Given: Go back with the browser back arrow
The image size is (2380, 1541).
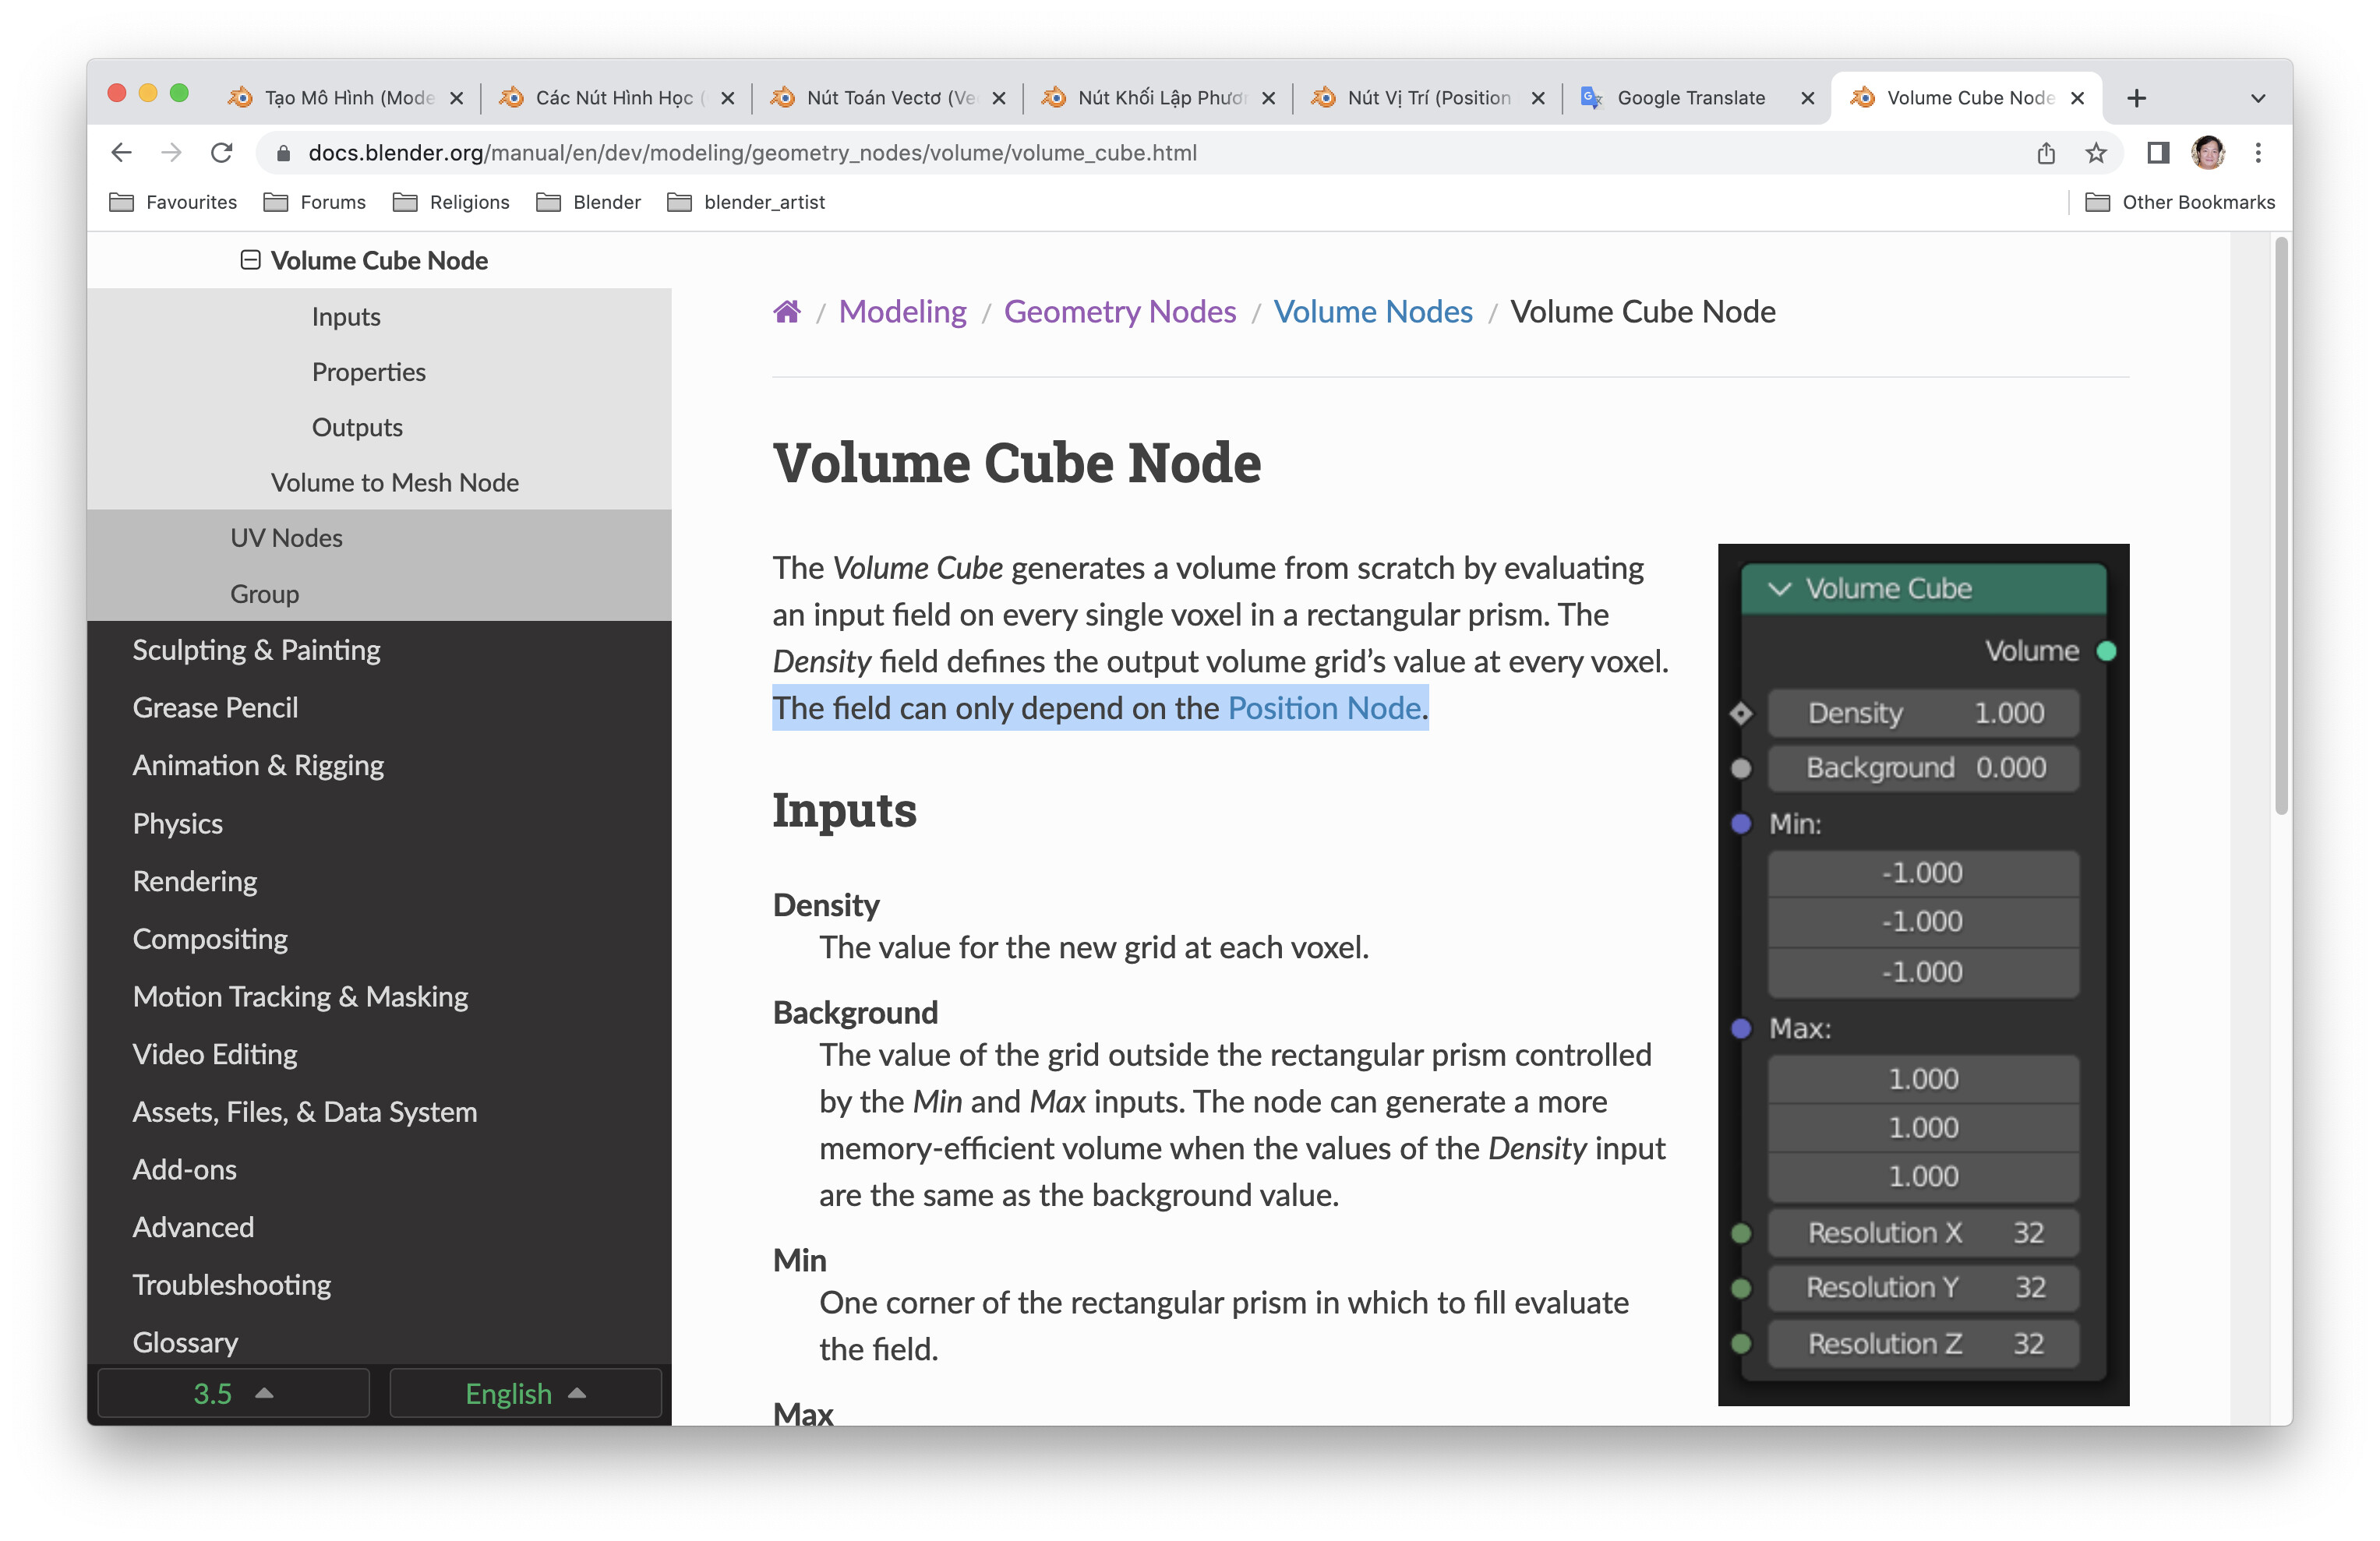Looking at the screenshot, I should pos(121,152).
